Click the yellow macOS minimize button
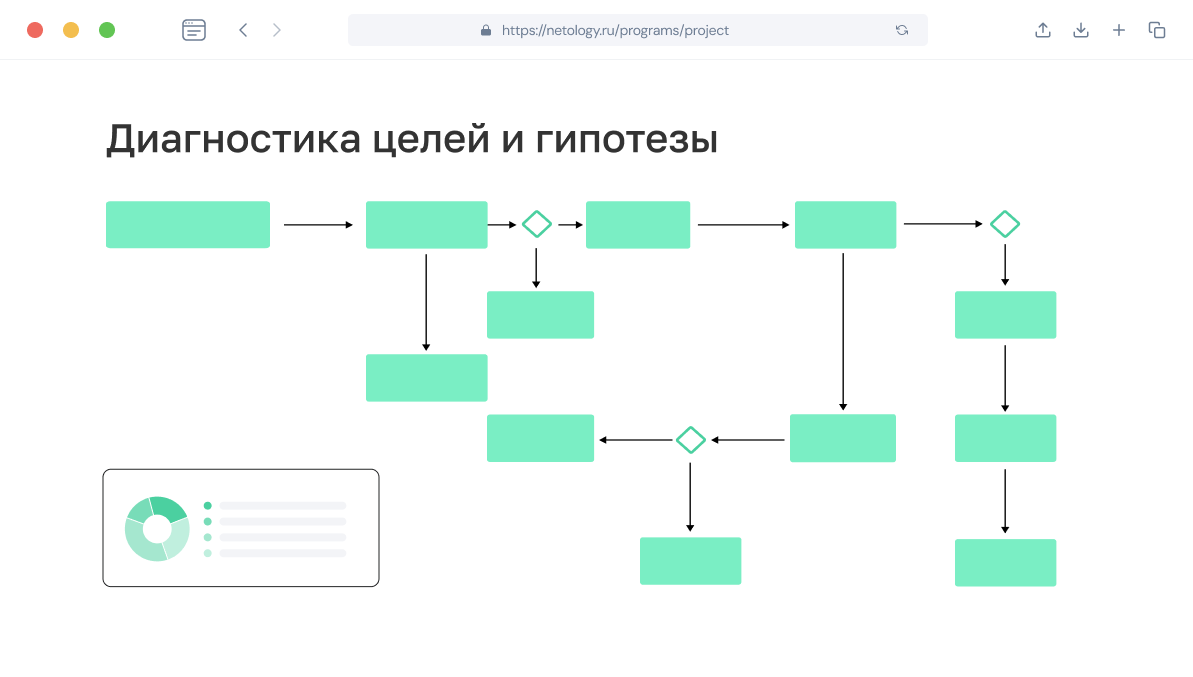1193x677 pixels. coord(71,30)
